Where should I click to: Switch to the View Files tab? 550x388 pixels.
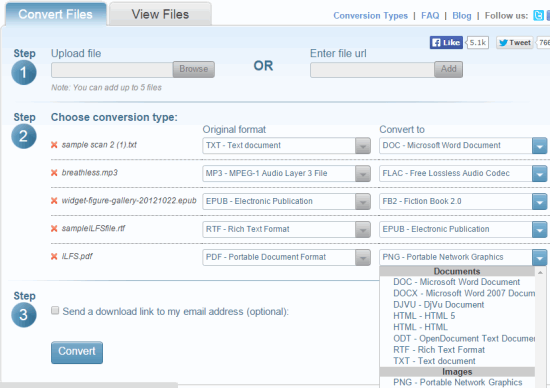tap(160, 14)
